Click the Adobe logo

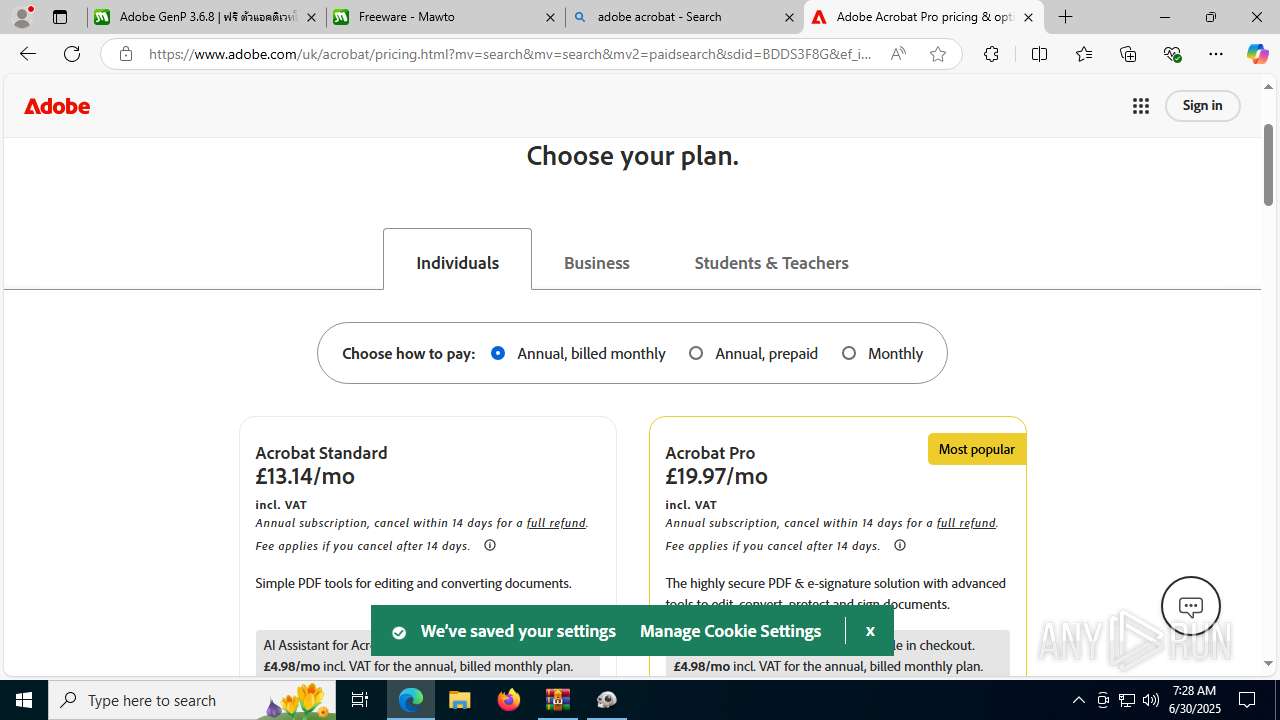point(57,106)
